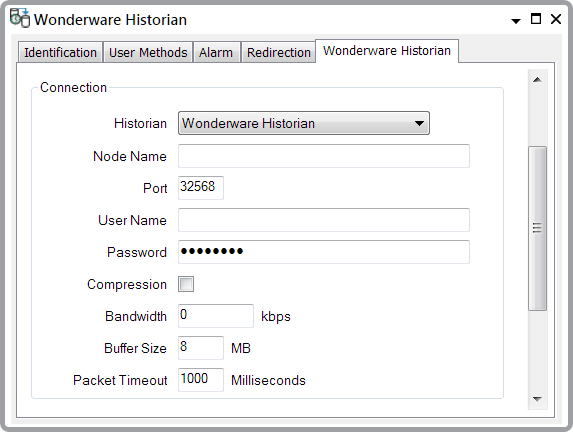The width and height of the screenshot is (573, 432).
Task: Close the Wonderware Historian panel
Action: [x=556, y=19]
